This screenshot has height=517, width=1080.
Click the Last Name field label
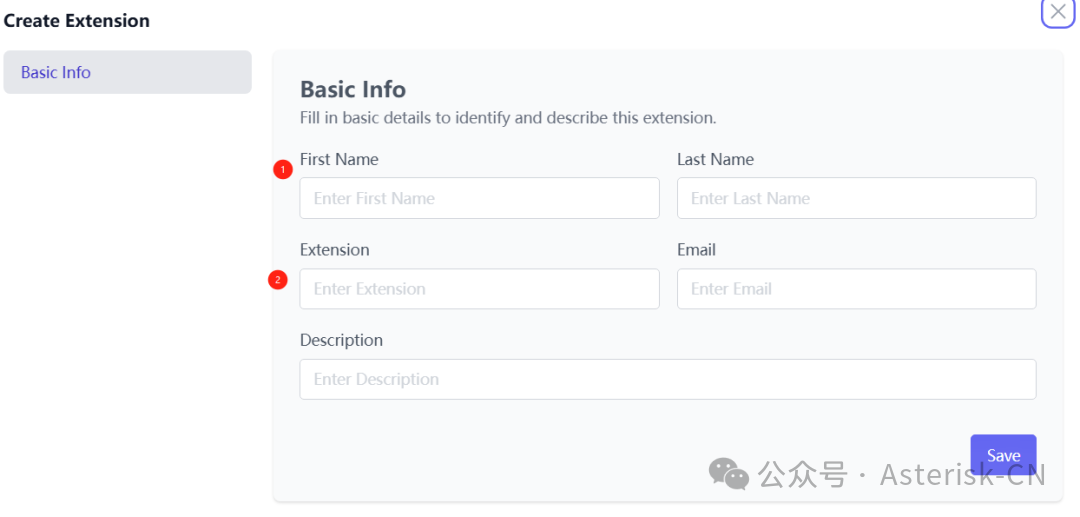pos(715,159)
